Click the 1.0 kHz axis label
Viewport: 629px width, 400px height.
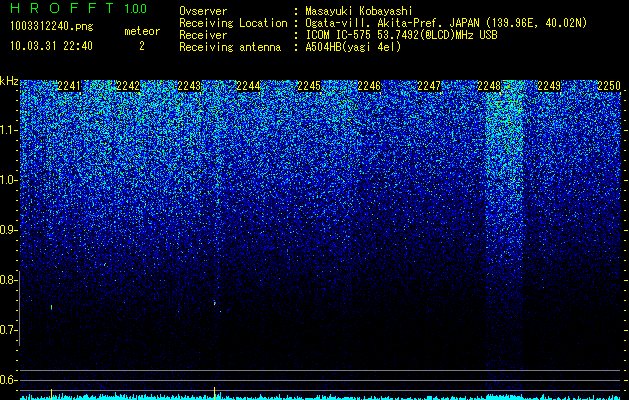click(8, 180)
